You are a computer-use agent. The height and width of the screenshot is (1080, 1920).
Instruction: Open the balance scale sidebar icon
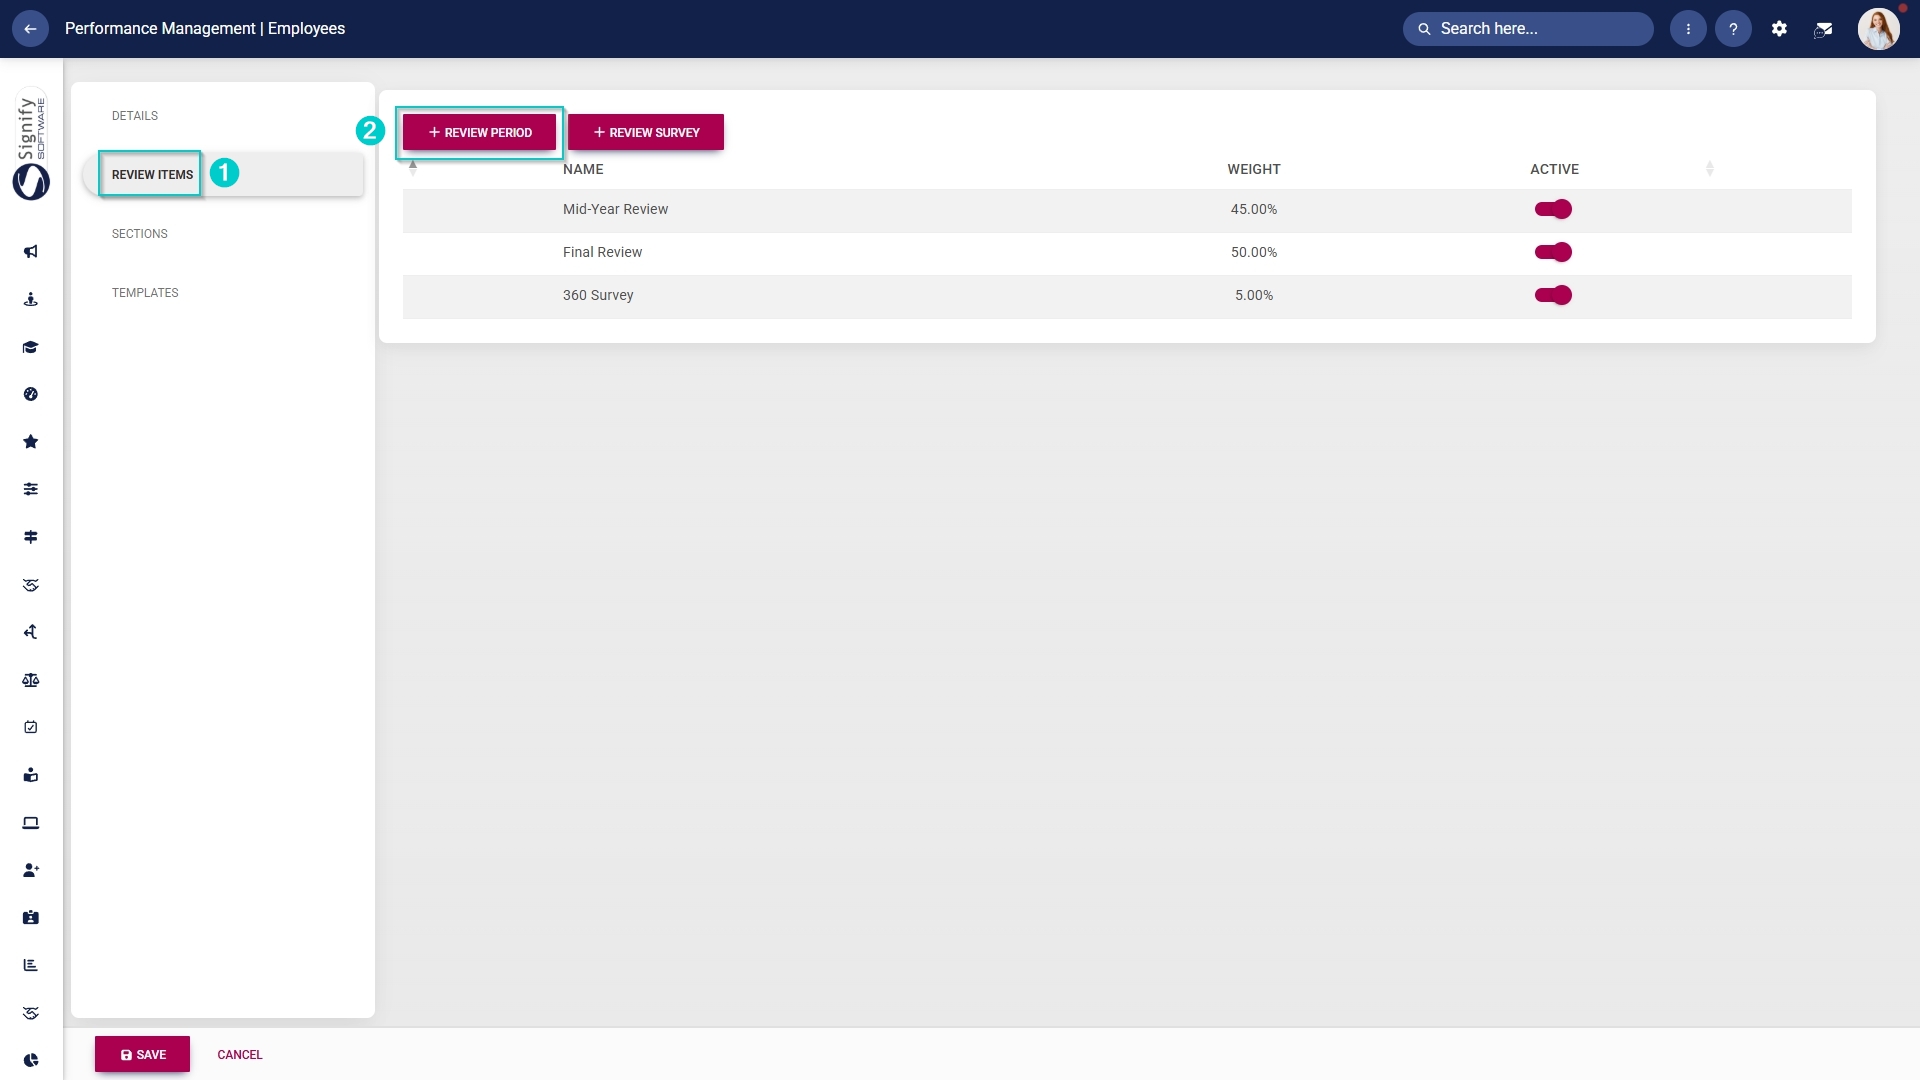click(31, 680)
